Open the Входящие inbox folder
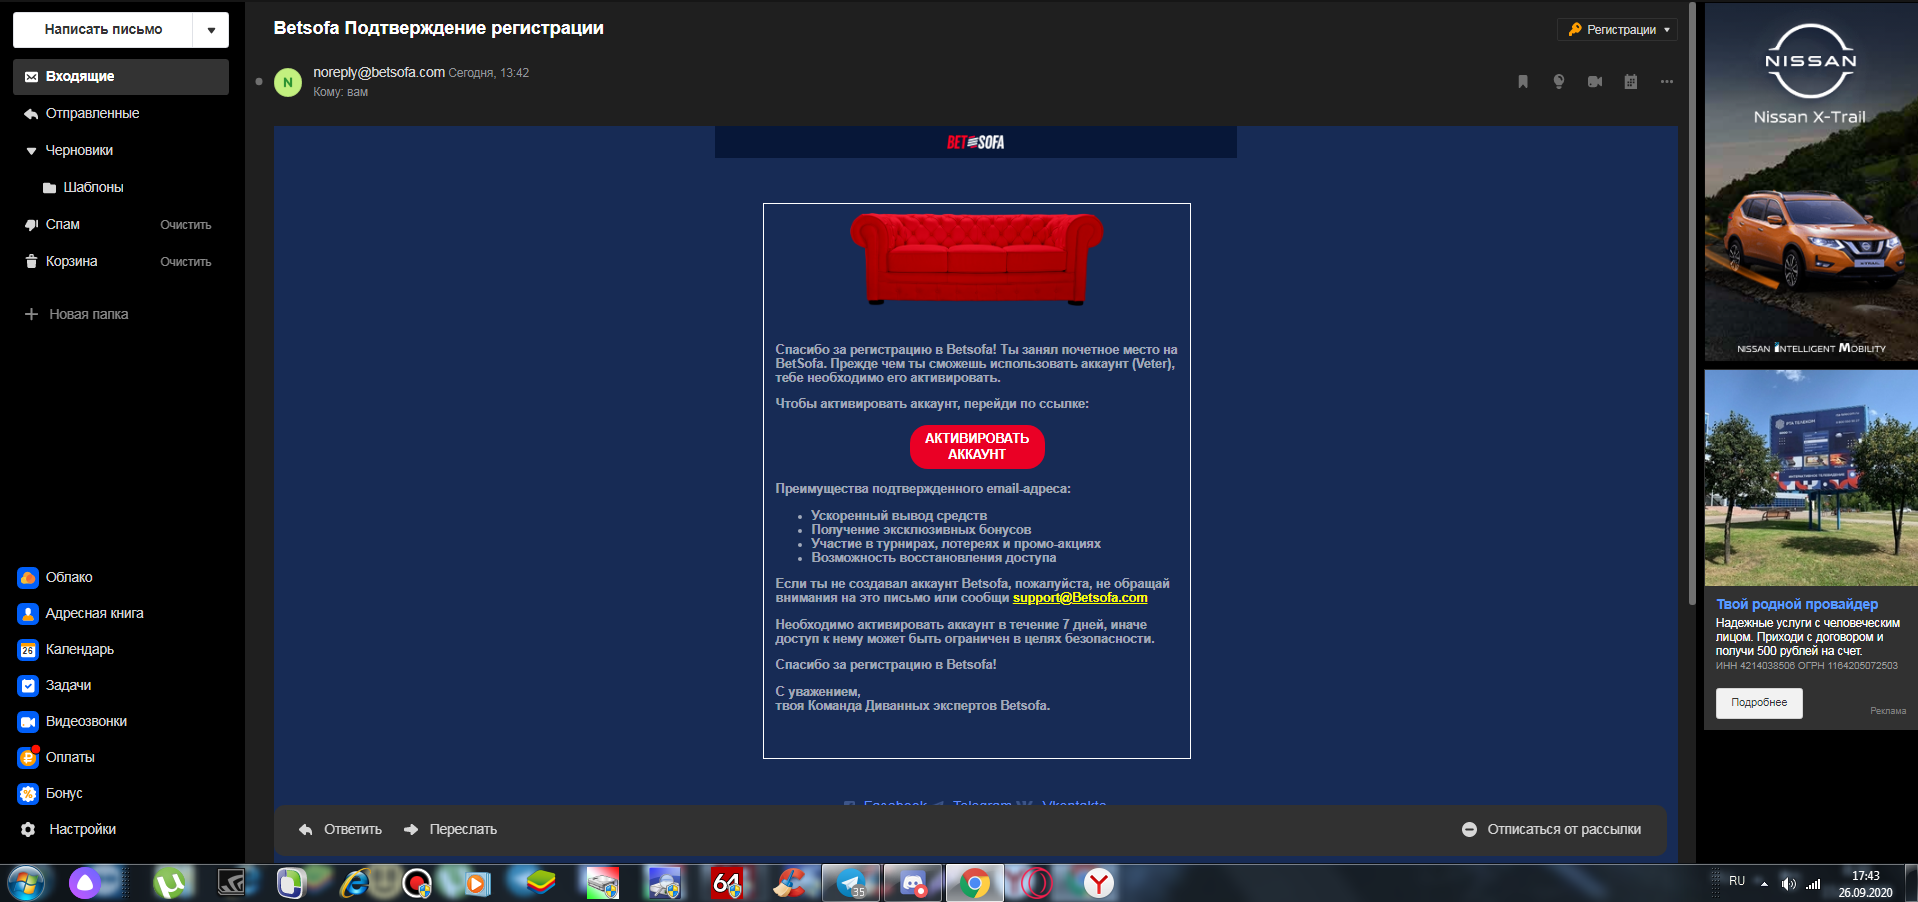Image resolution: width=1918 pixels, height=902 pixels. [121, 77]
